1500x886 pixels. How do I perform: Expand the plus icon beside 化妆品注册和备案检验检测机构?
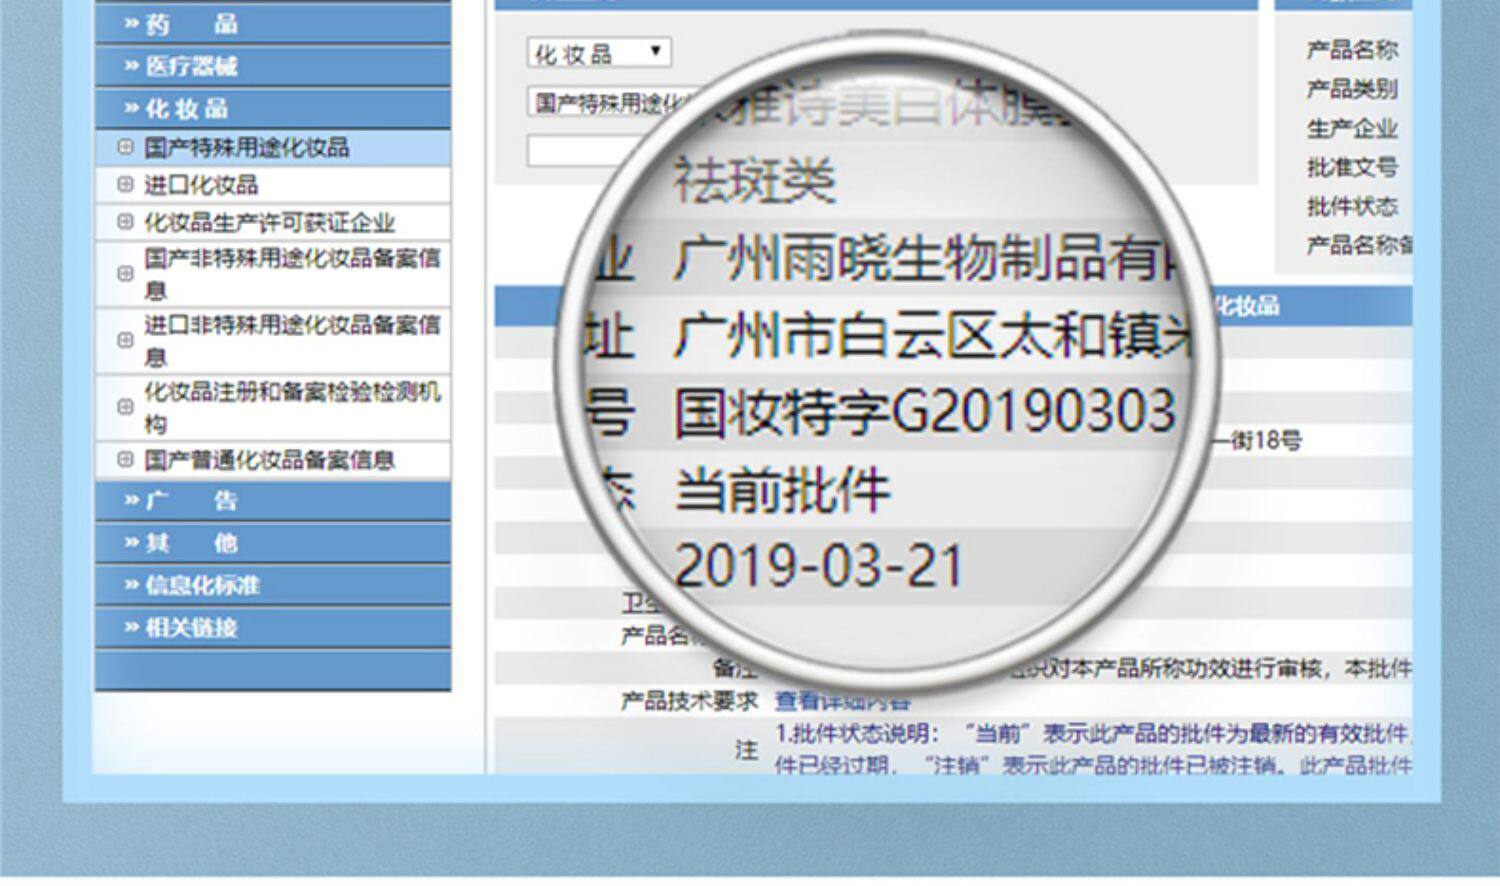[x=125, y=407]
